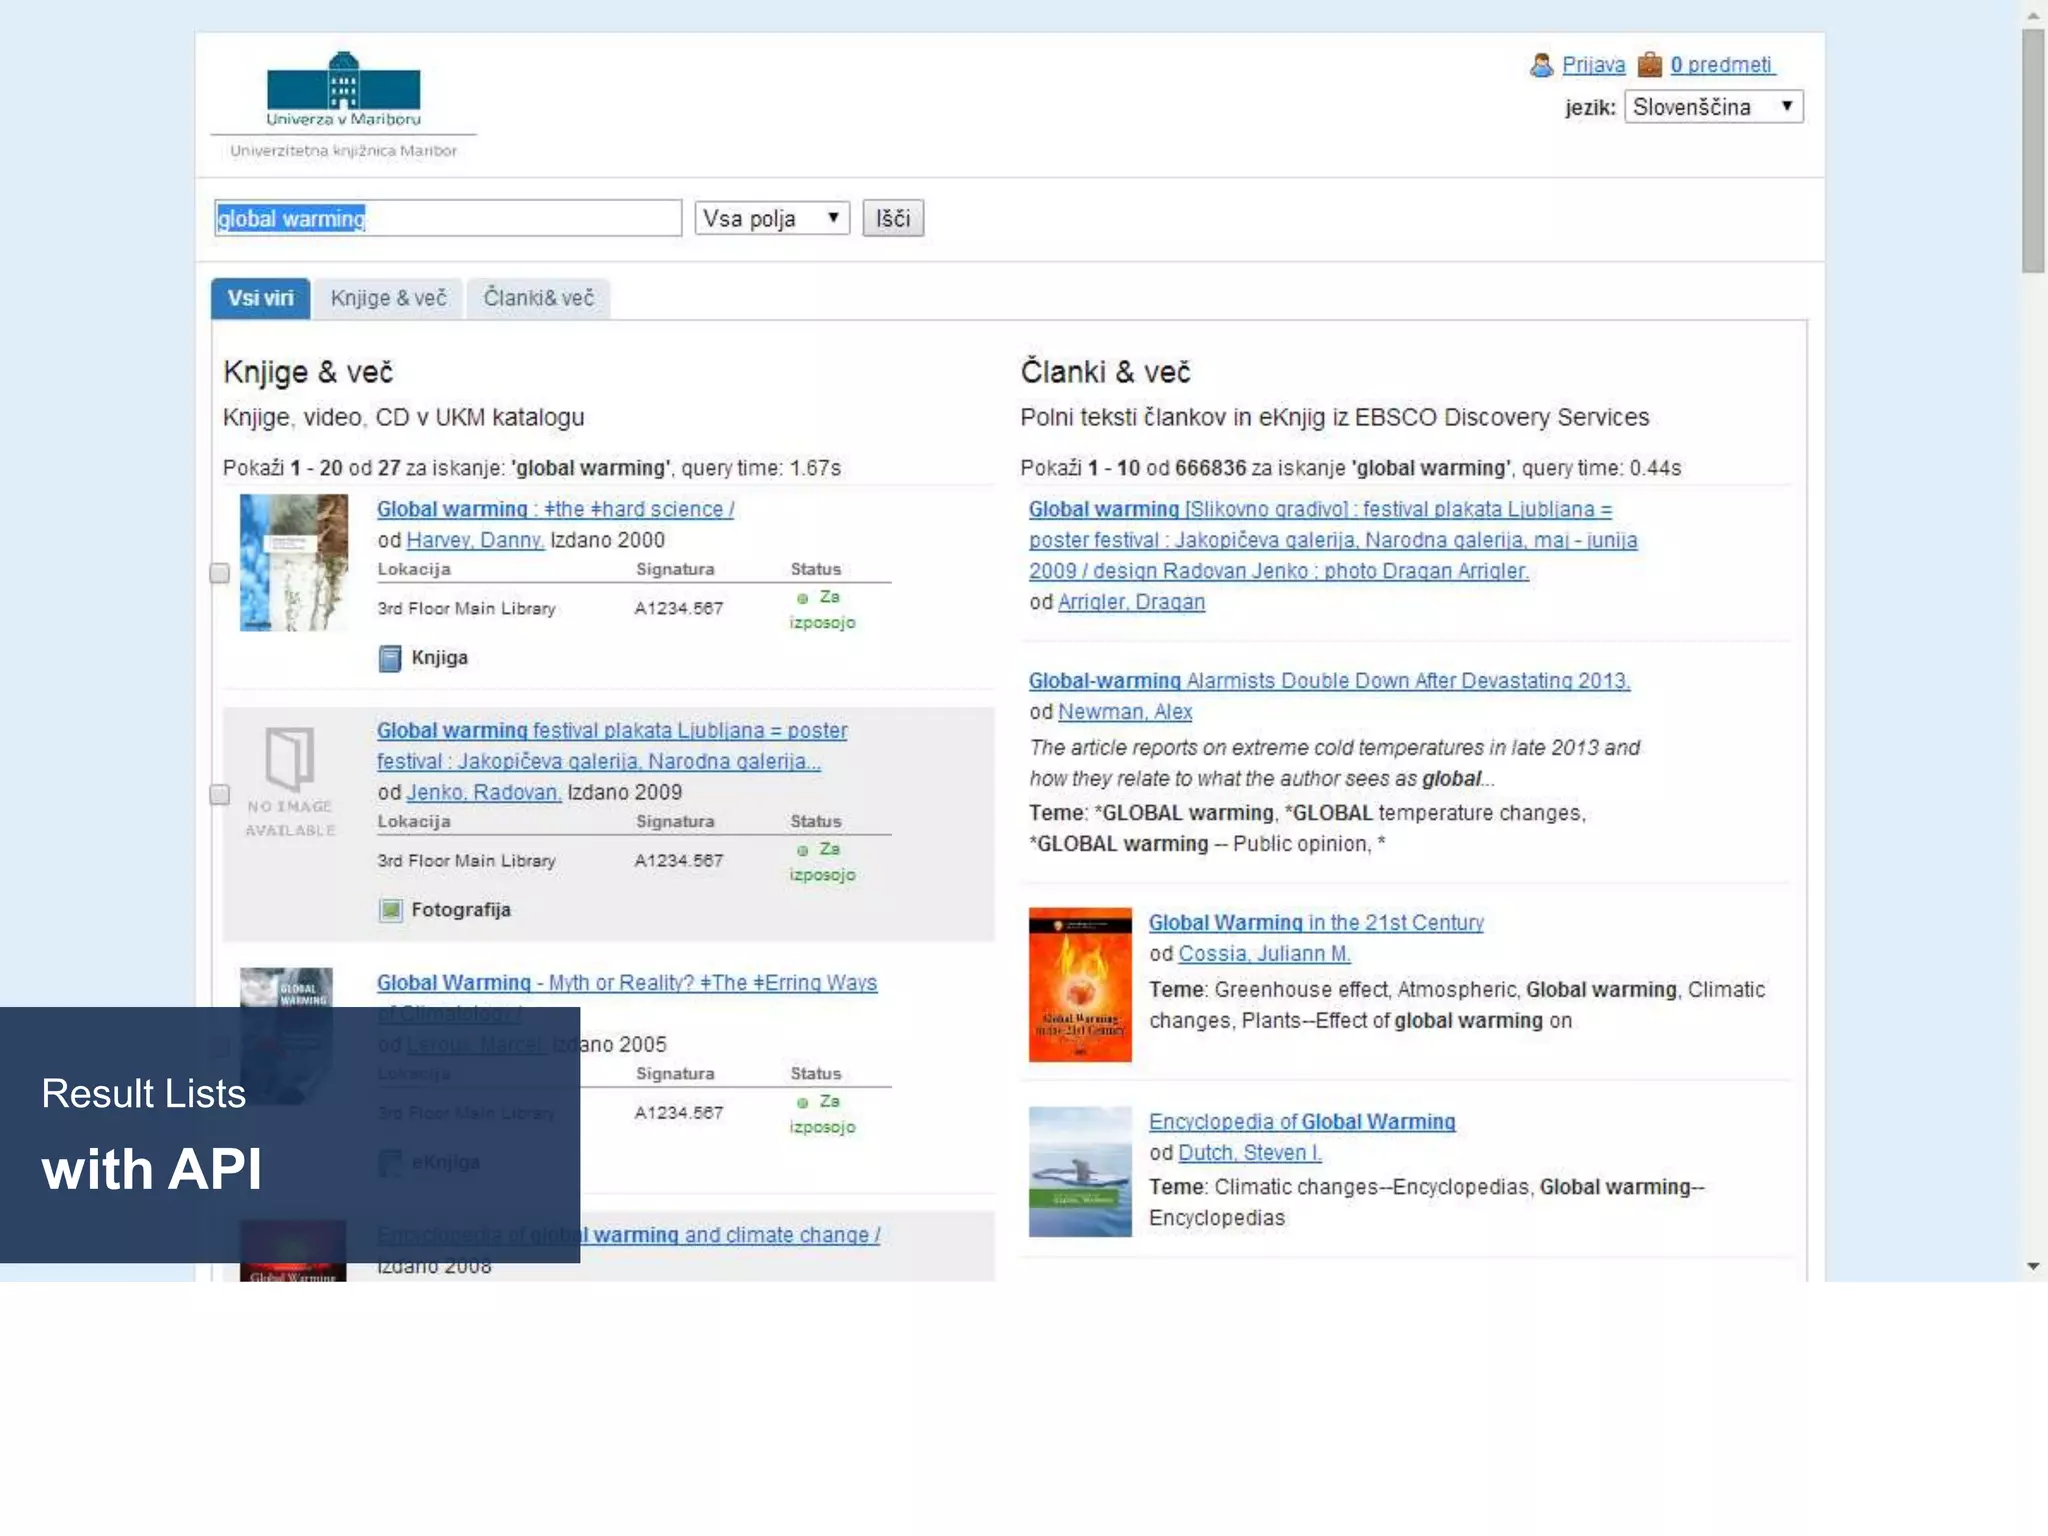Image resolution: width=2048 pixels, height=1536 pixels.
Task: Check the box for the Harvey Danny book
Action: [x=220, y=573]
